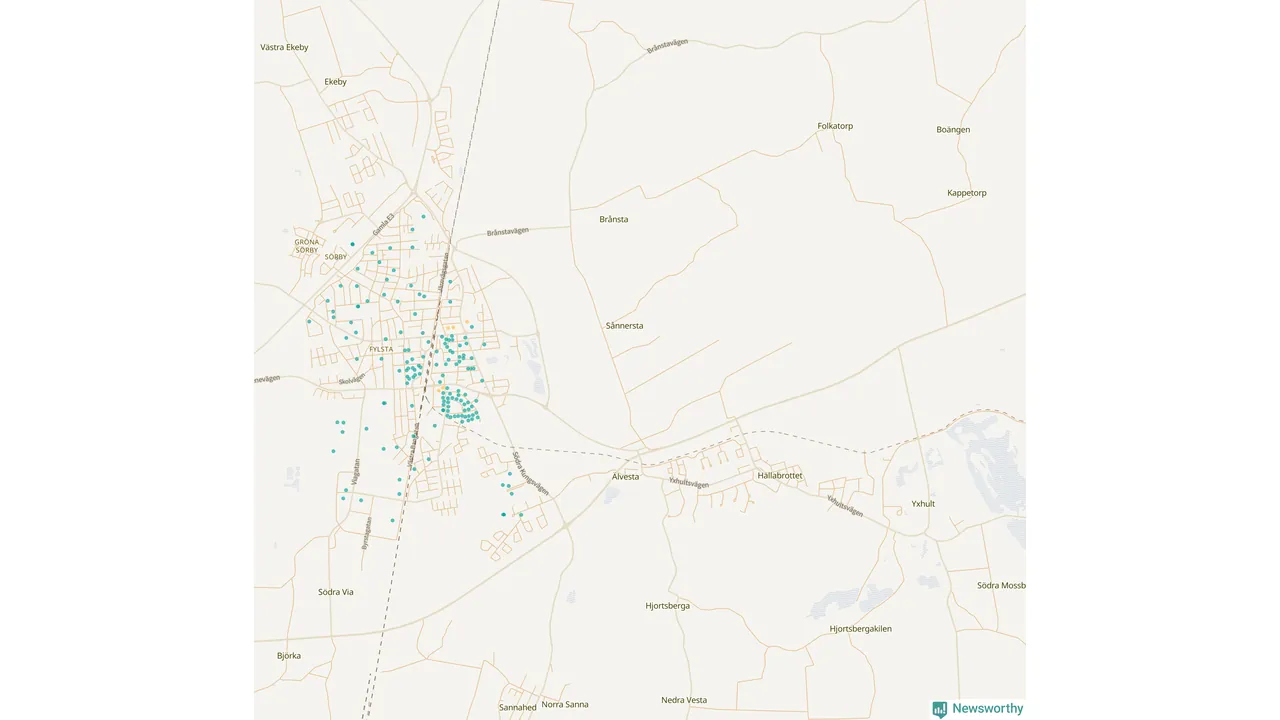Screen dimensions: 1280x720
Task: Select the Brånsta place label
Action: 614,219
